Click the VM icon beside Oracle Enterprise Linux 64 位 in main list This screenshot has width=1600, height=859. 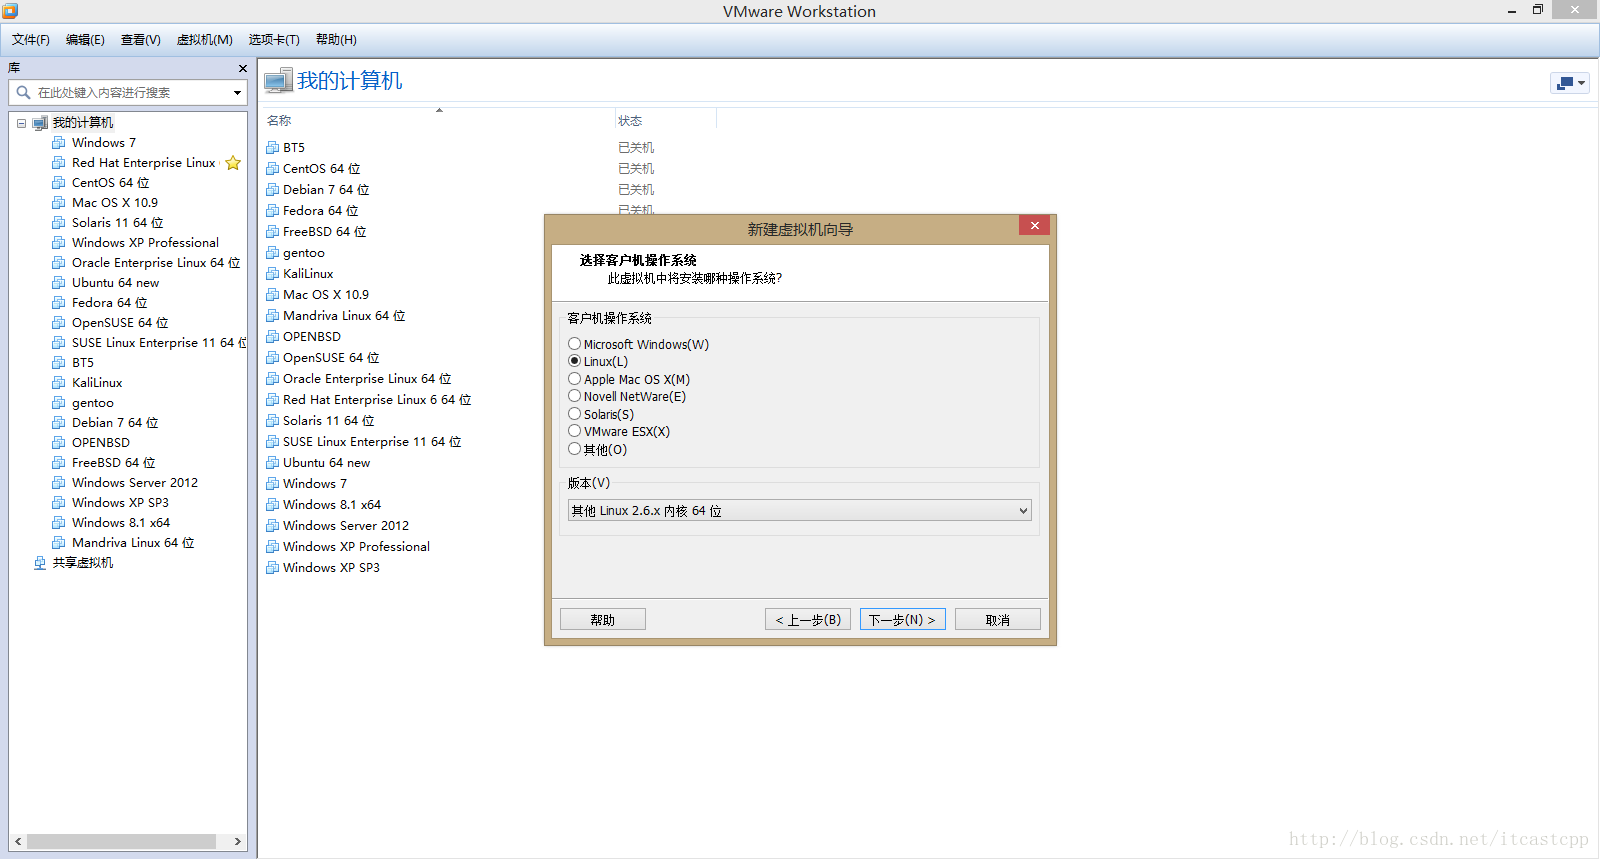point(272,379)
